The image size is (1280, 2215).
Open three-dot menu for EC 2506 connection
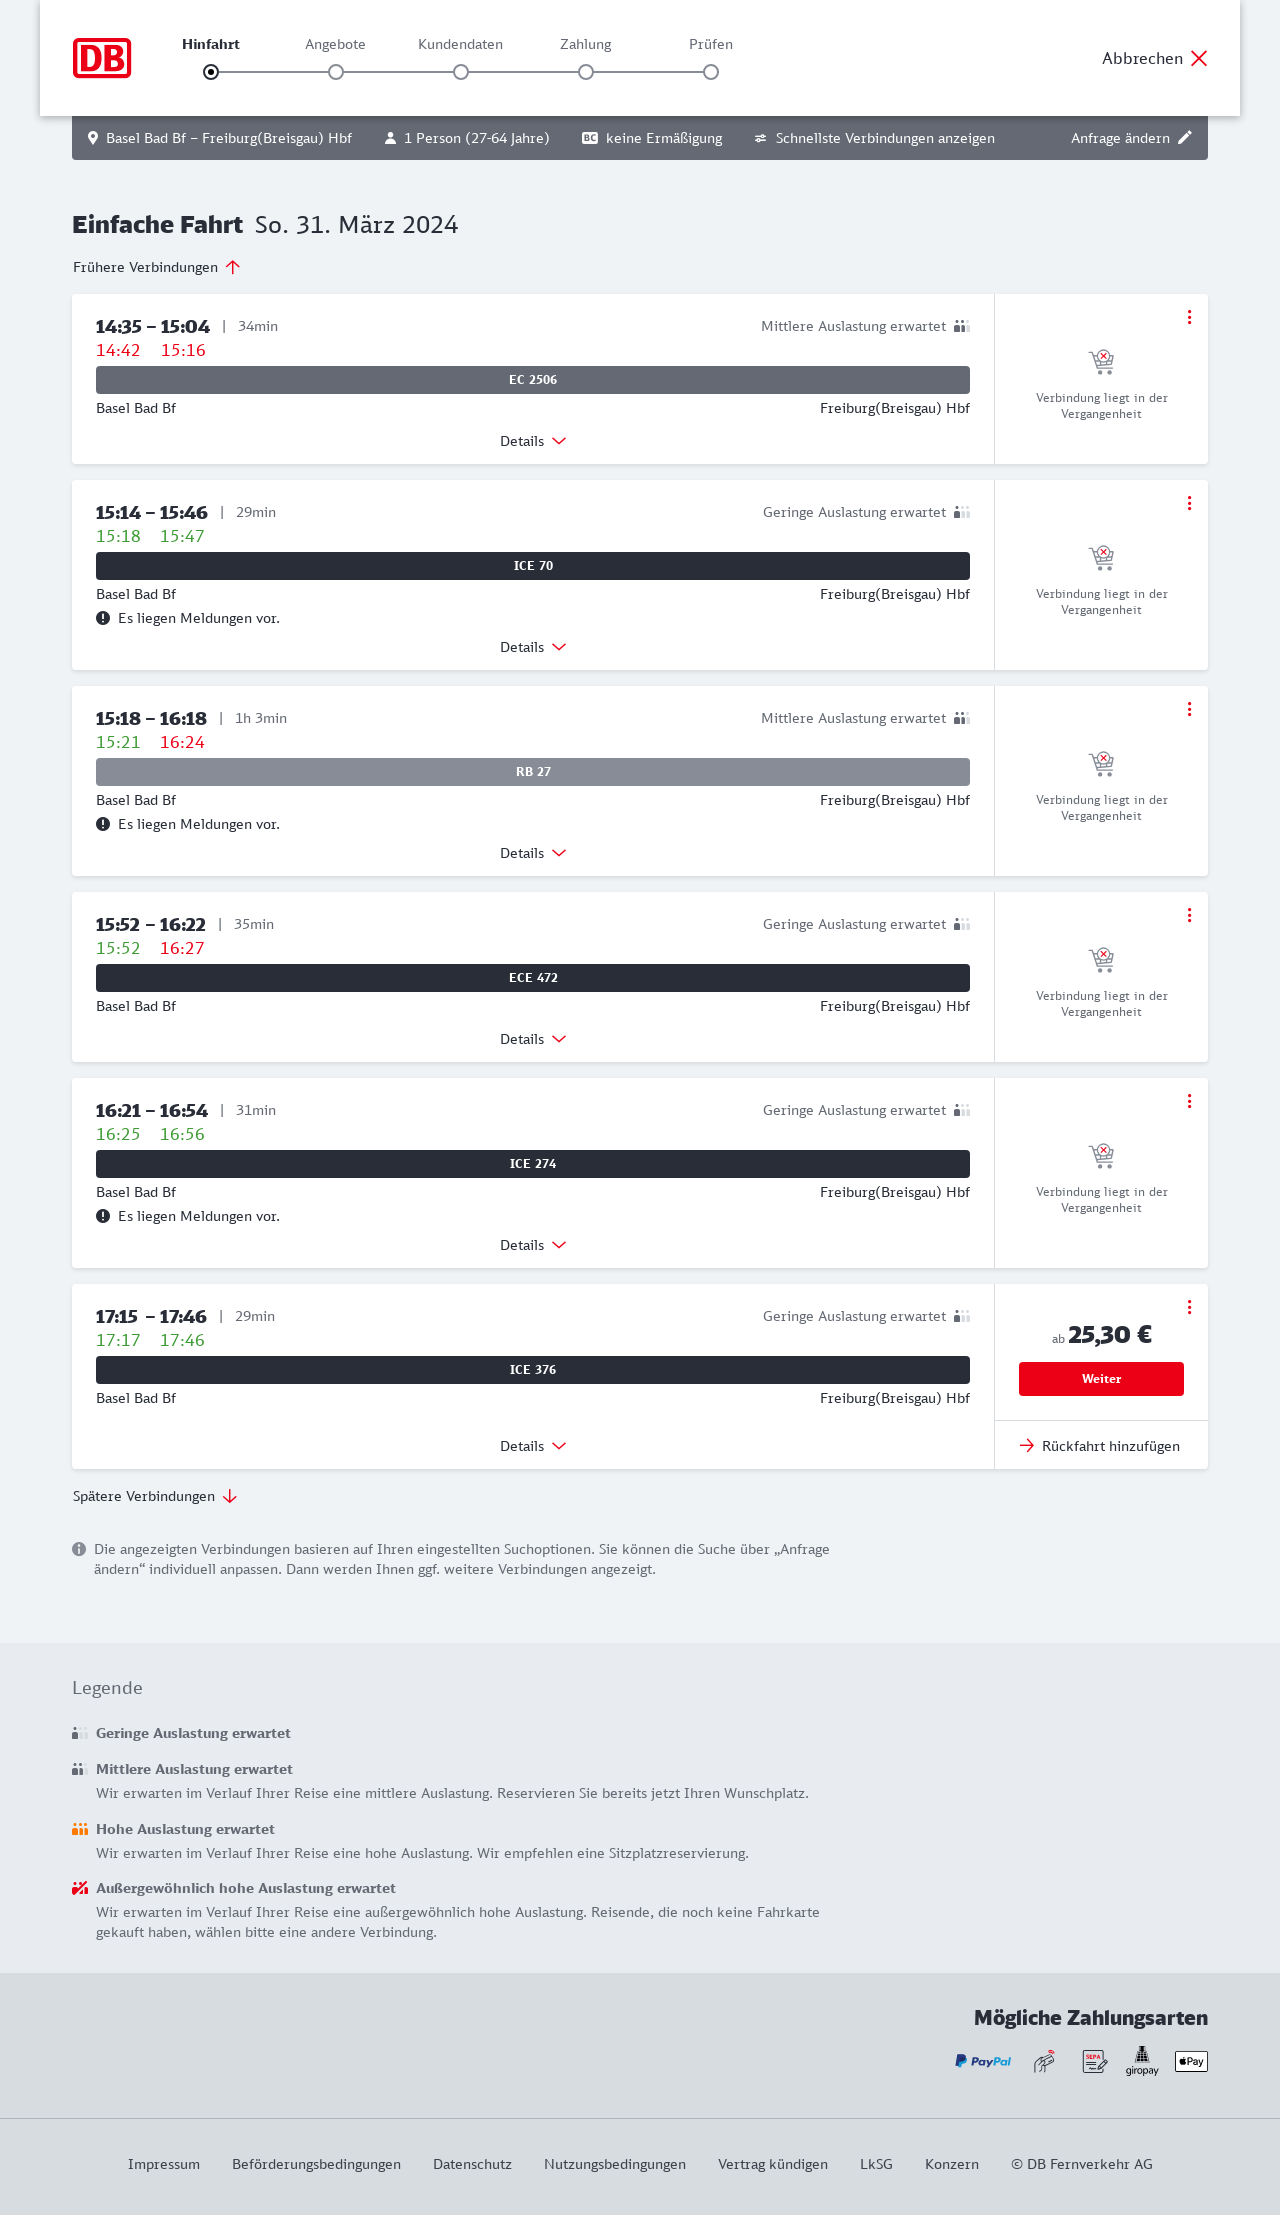pyautogui.click(x=1189, y=317)
